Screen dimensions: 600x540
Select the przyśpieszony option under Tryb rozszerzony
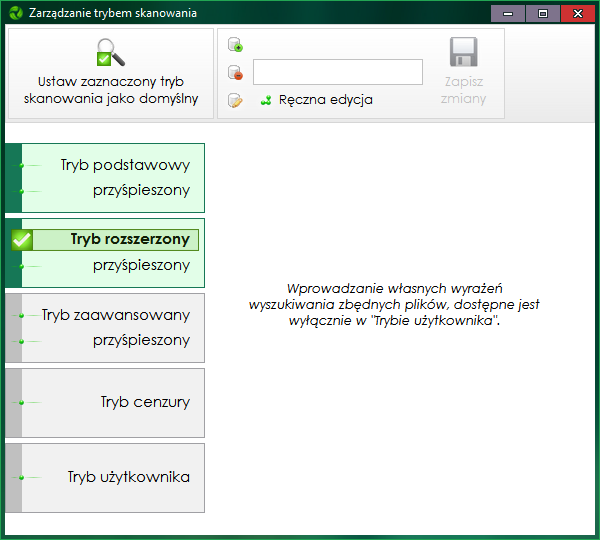coord(141,265)
